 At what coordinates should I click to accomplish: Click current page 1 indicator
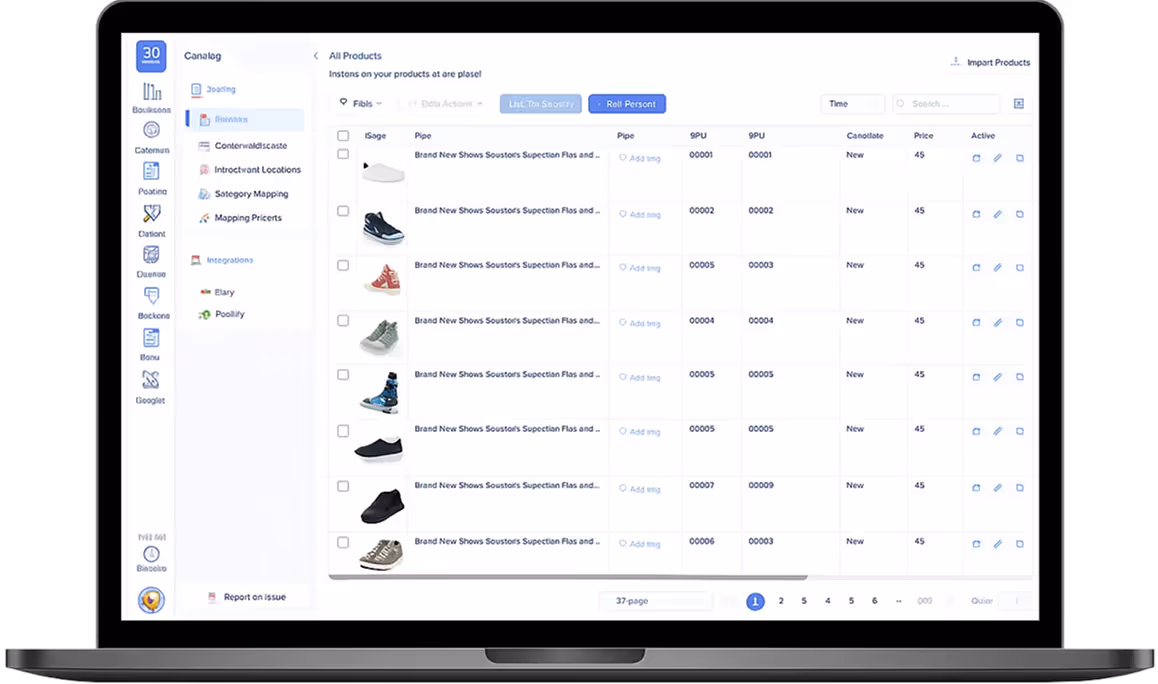(755, 601)
